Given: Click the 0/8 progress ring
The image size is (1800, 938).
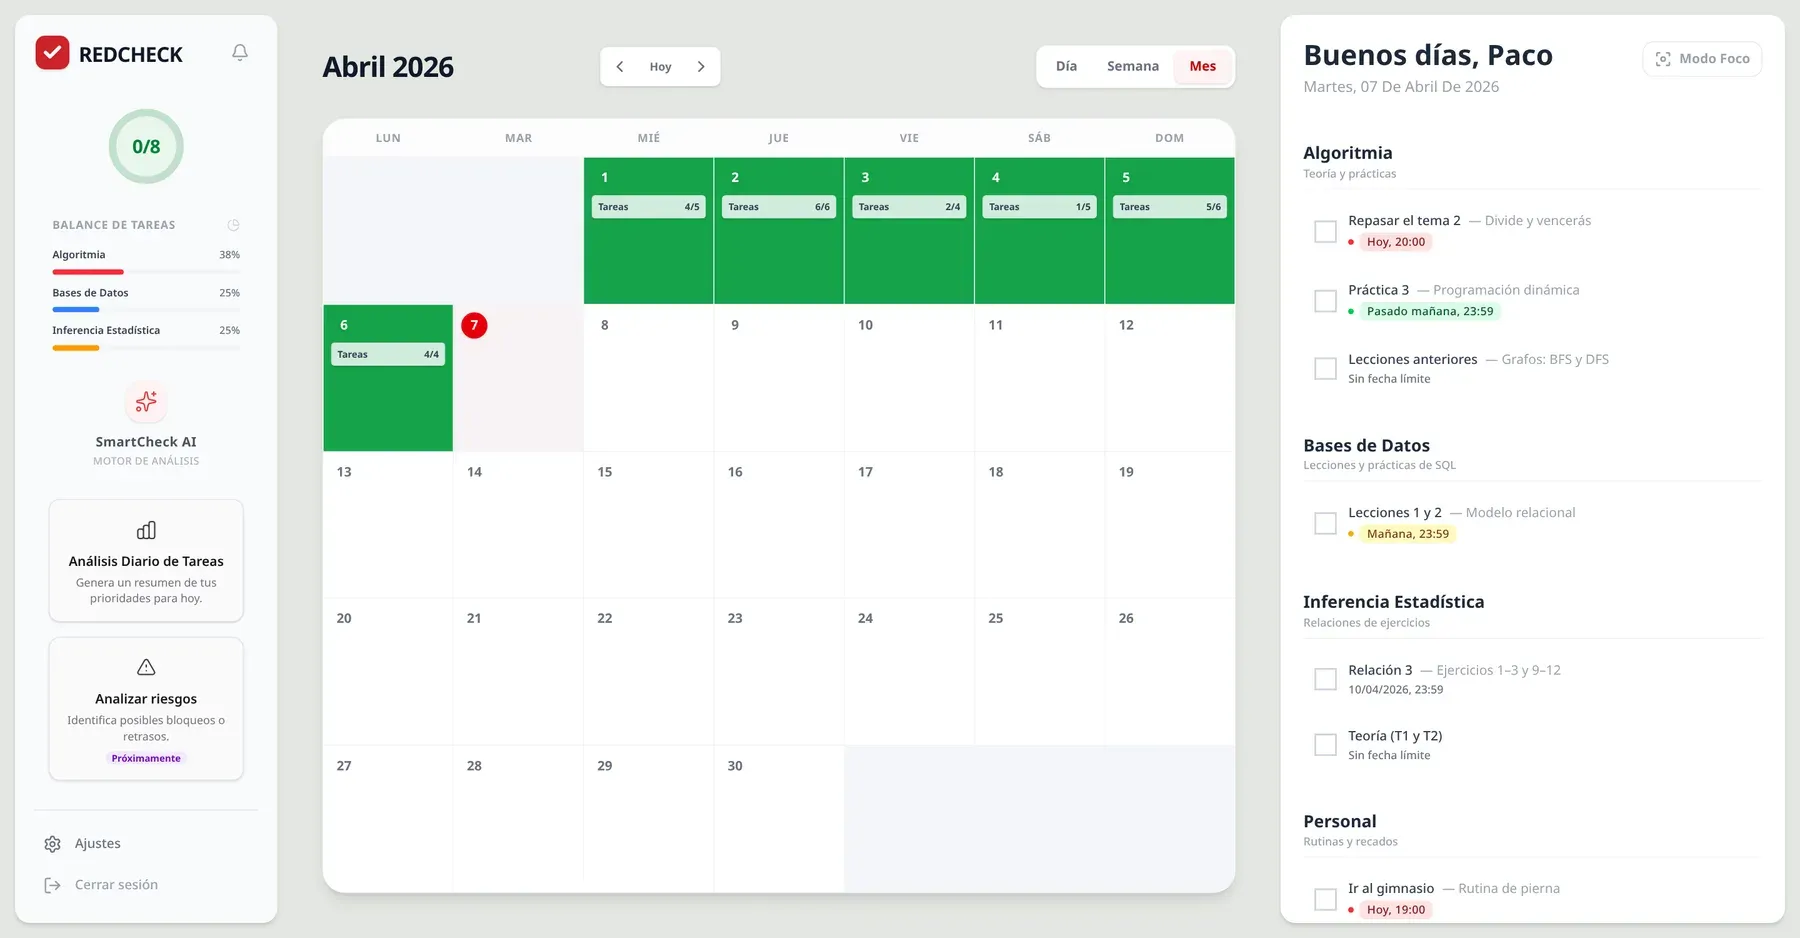Looking at the screenshot, I should tap(146, 146).
